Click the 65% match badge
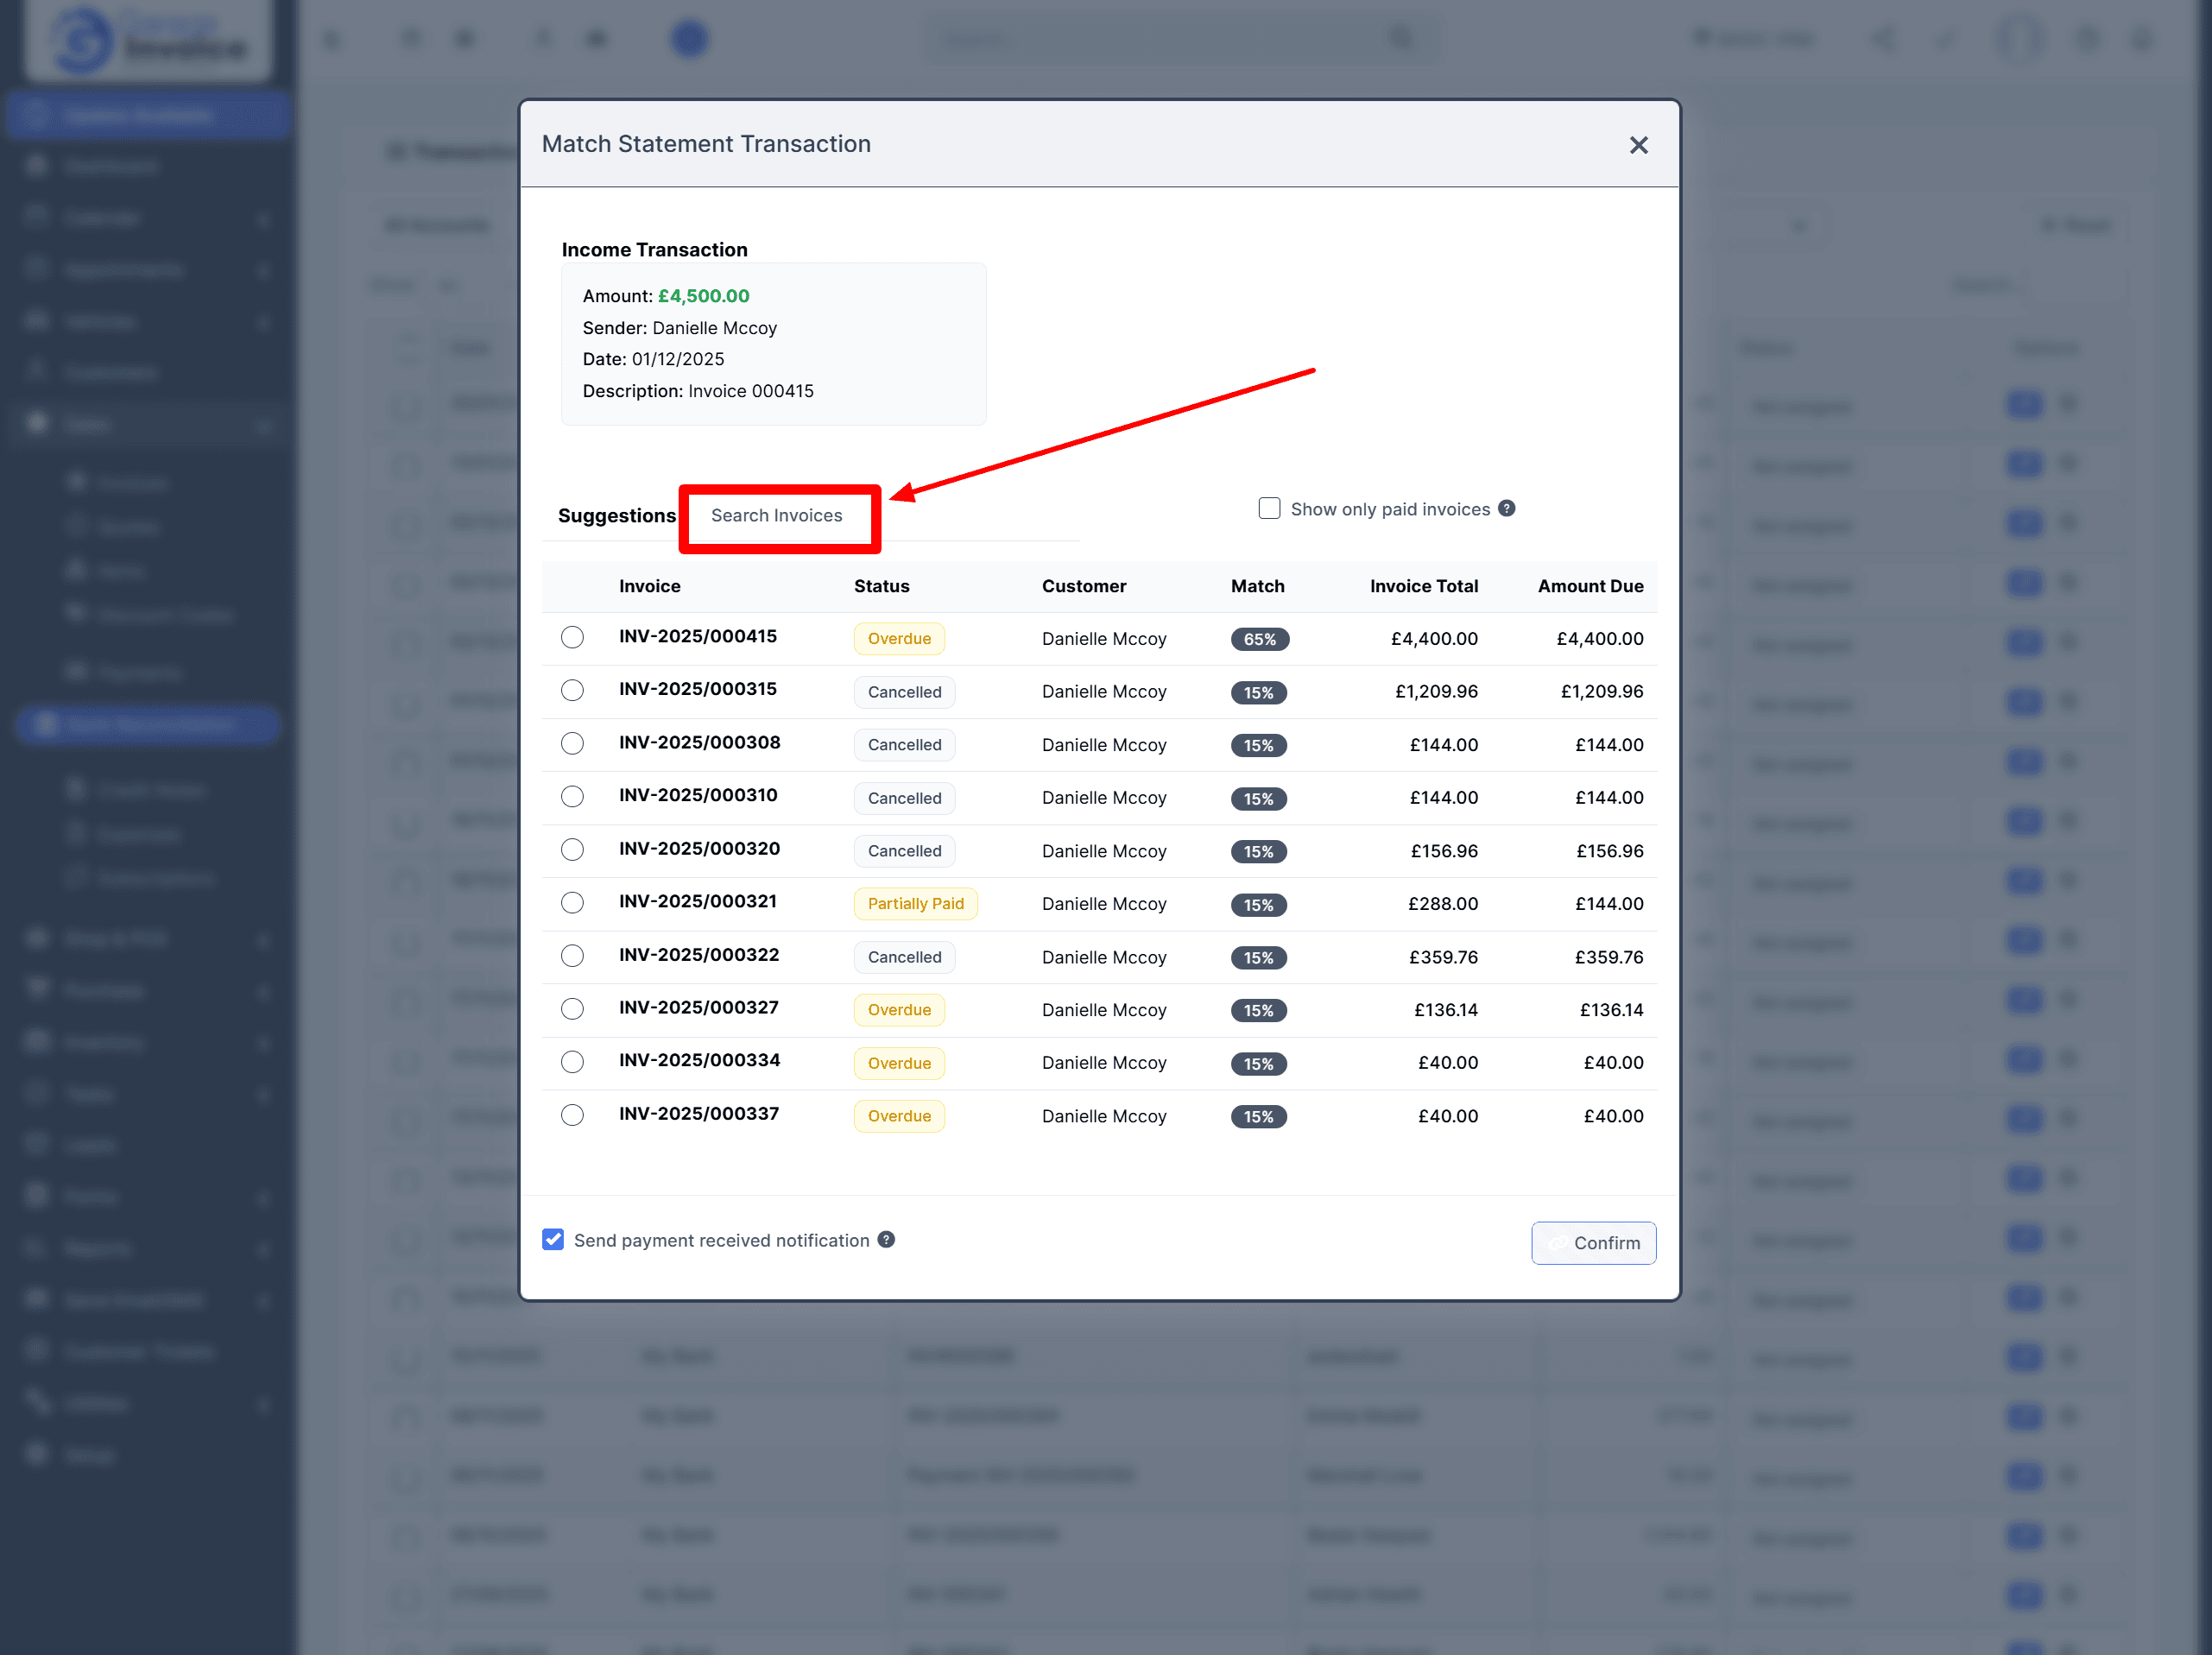 click(x=1259, y=639)
